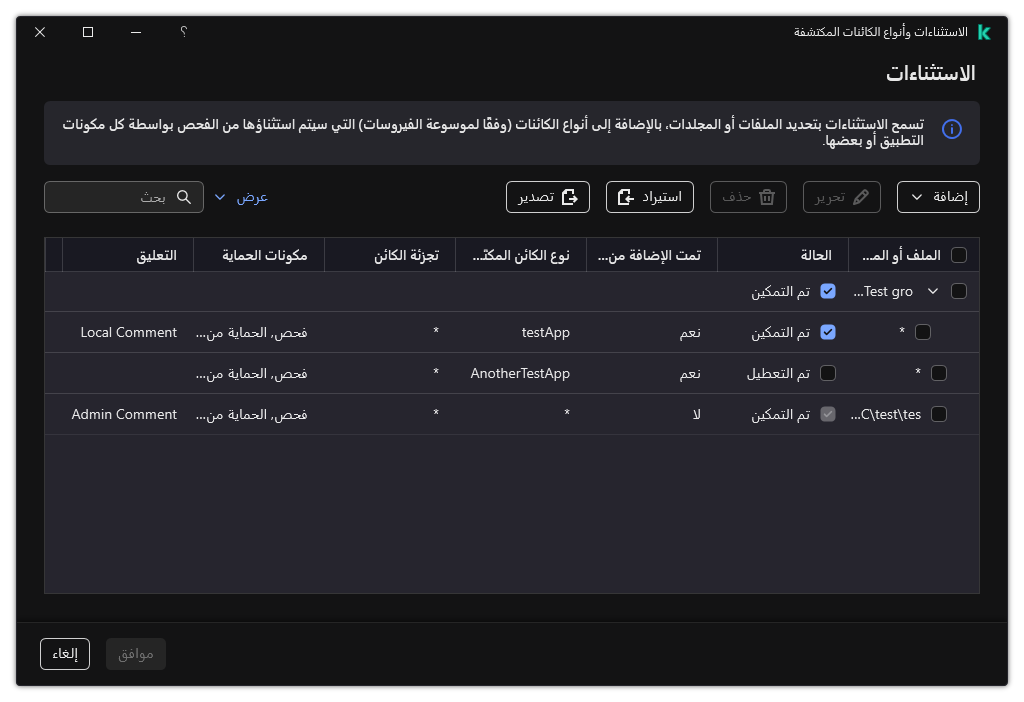
Task: Enable the disabled status checkbox for AnotherTestApp
Action: click(828, 372)
